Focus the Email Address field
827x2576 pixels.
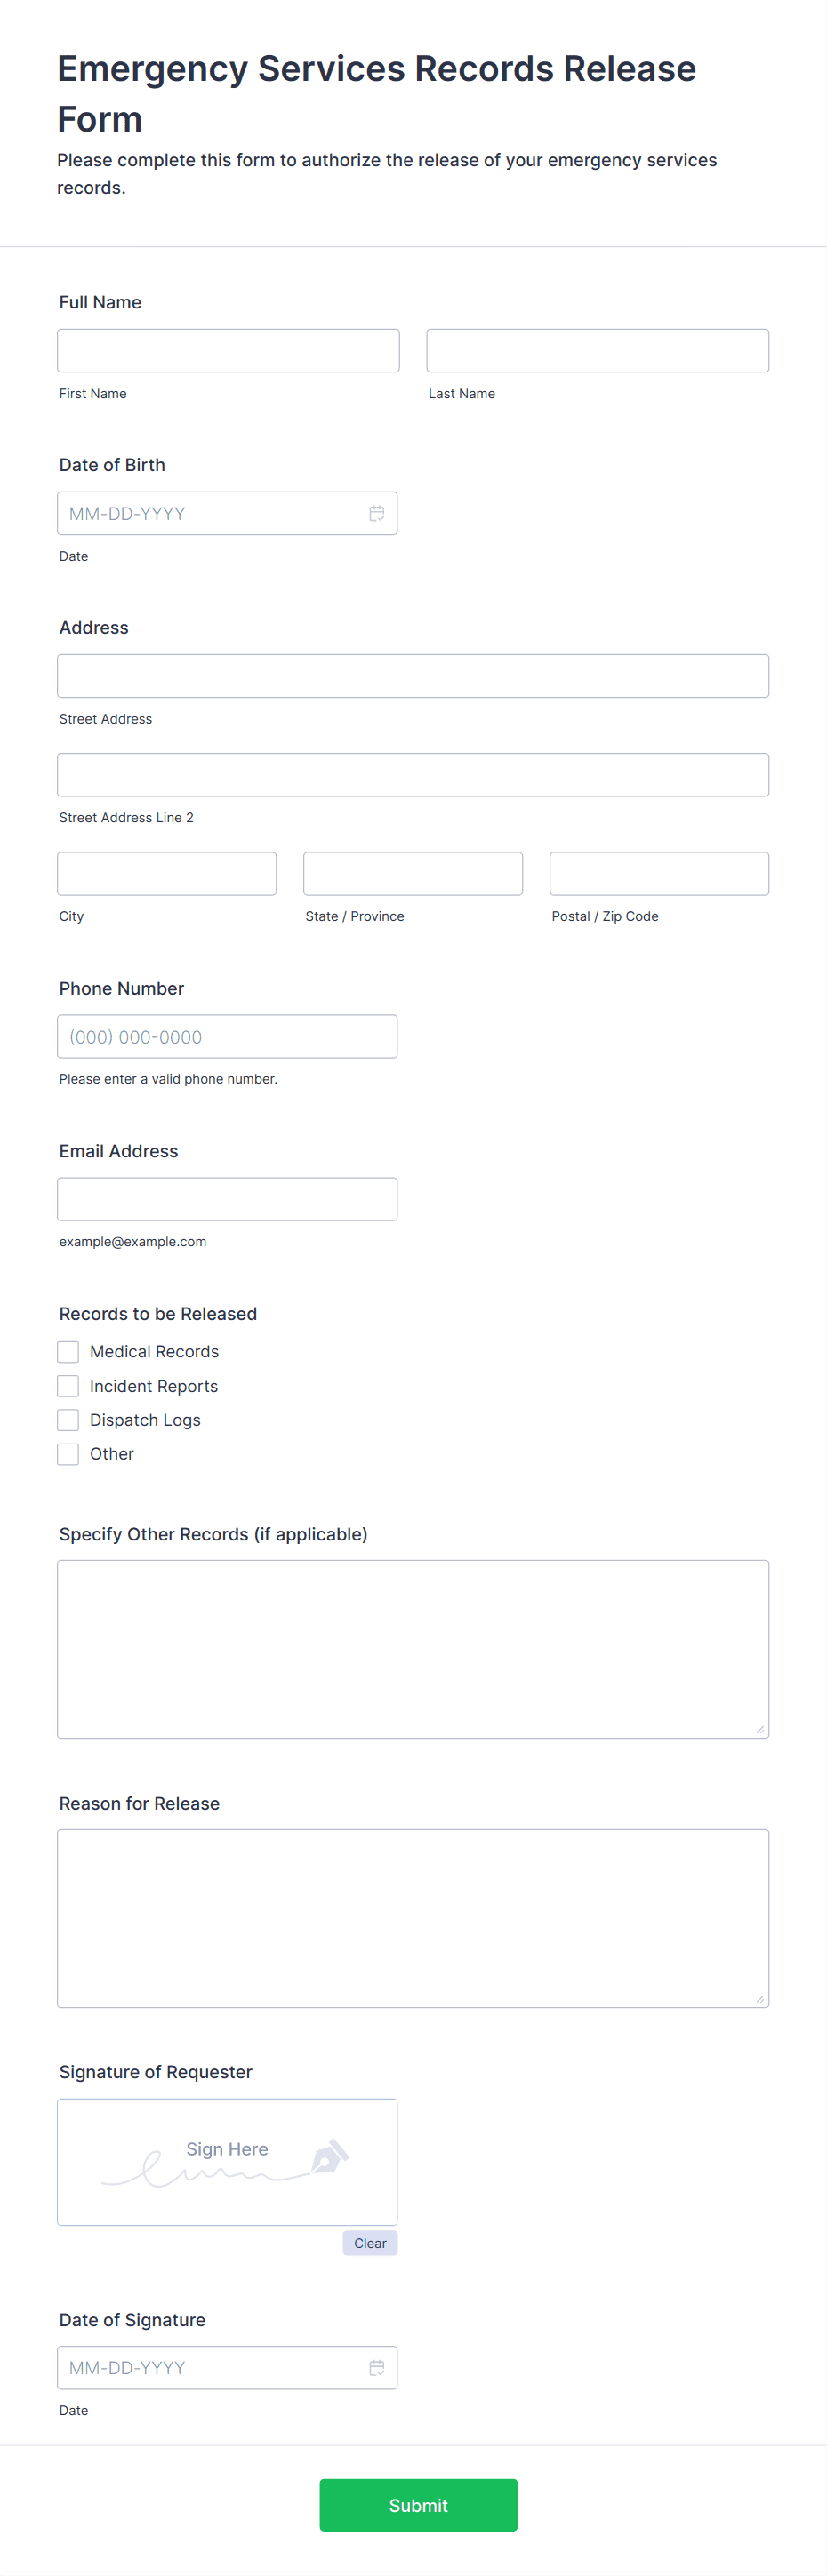pos(227,1199)
